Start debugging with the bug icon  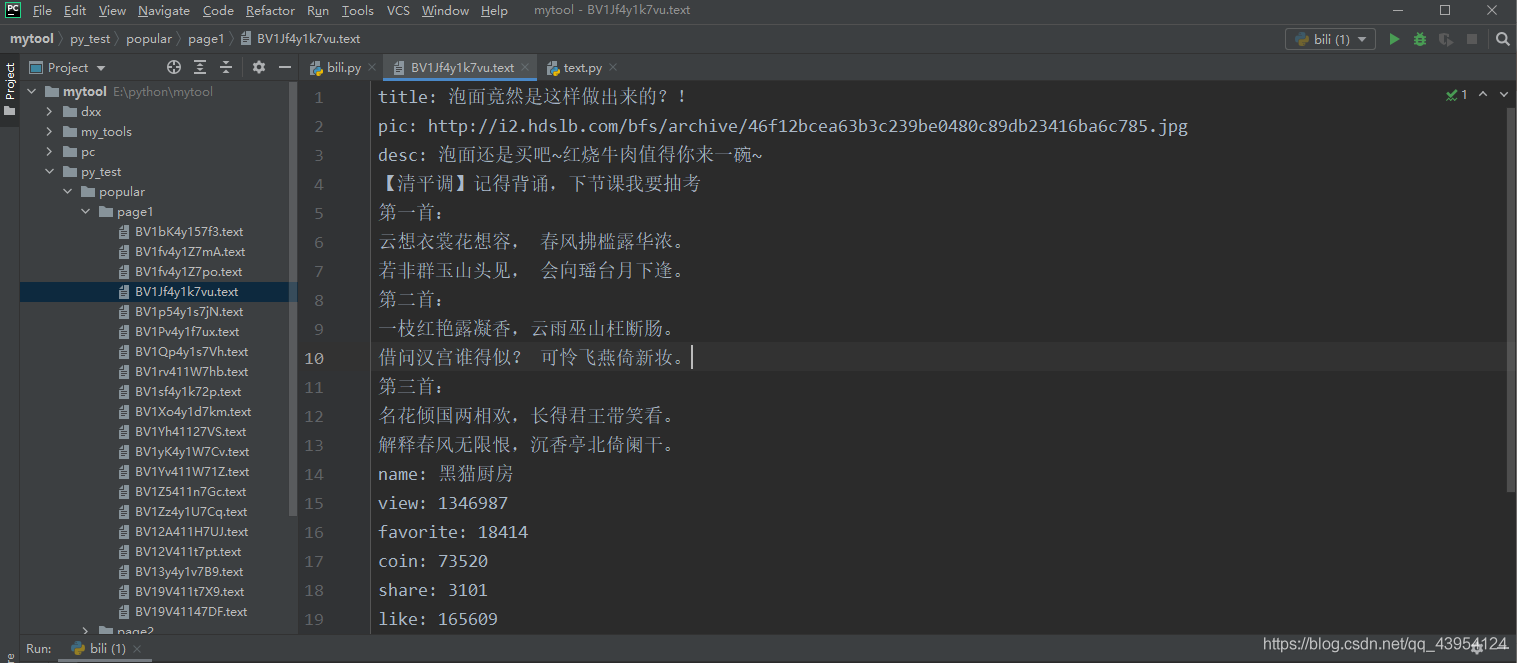coord(1420,39)
